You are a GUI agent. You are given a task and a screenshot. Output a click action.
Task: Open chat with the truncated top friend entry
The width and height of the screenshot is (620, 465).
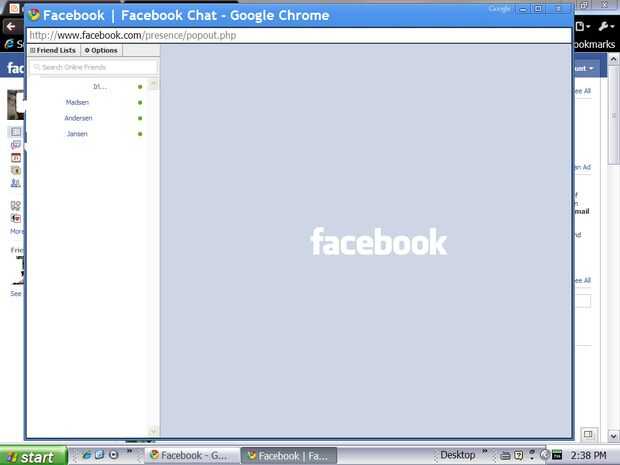pos(100,87)
